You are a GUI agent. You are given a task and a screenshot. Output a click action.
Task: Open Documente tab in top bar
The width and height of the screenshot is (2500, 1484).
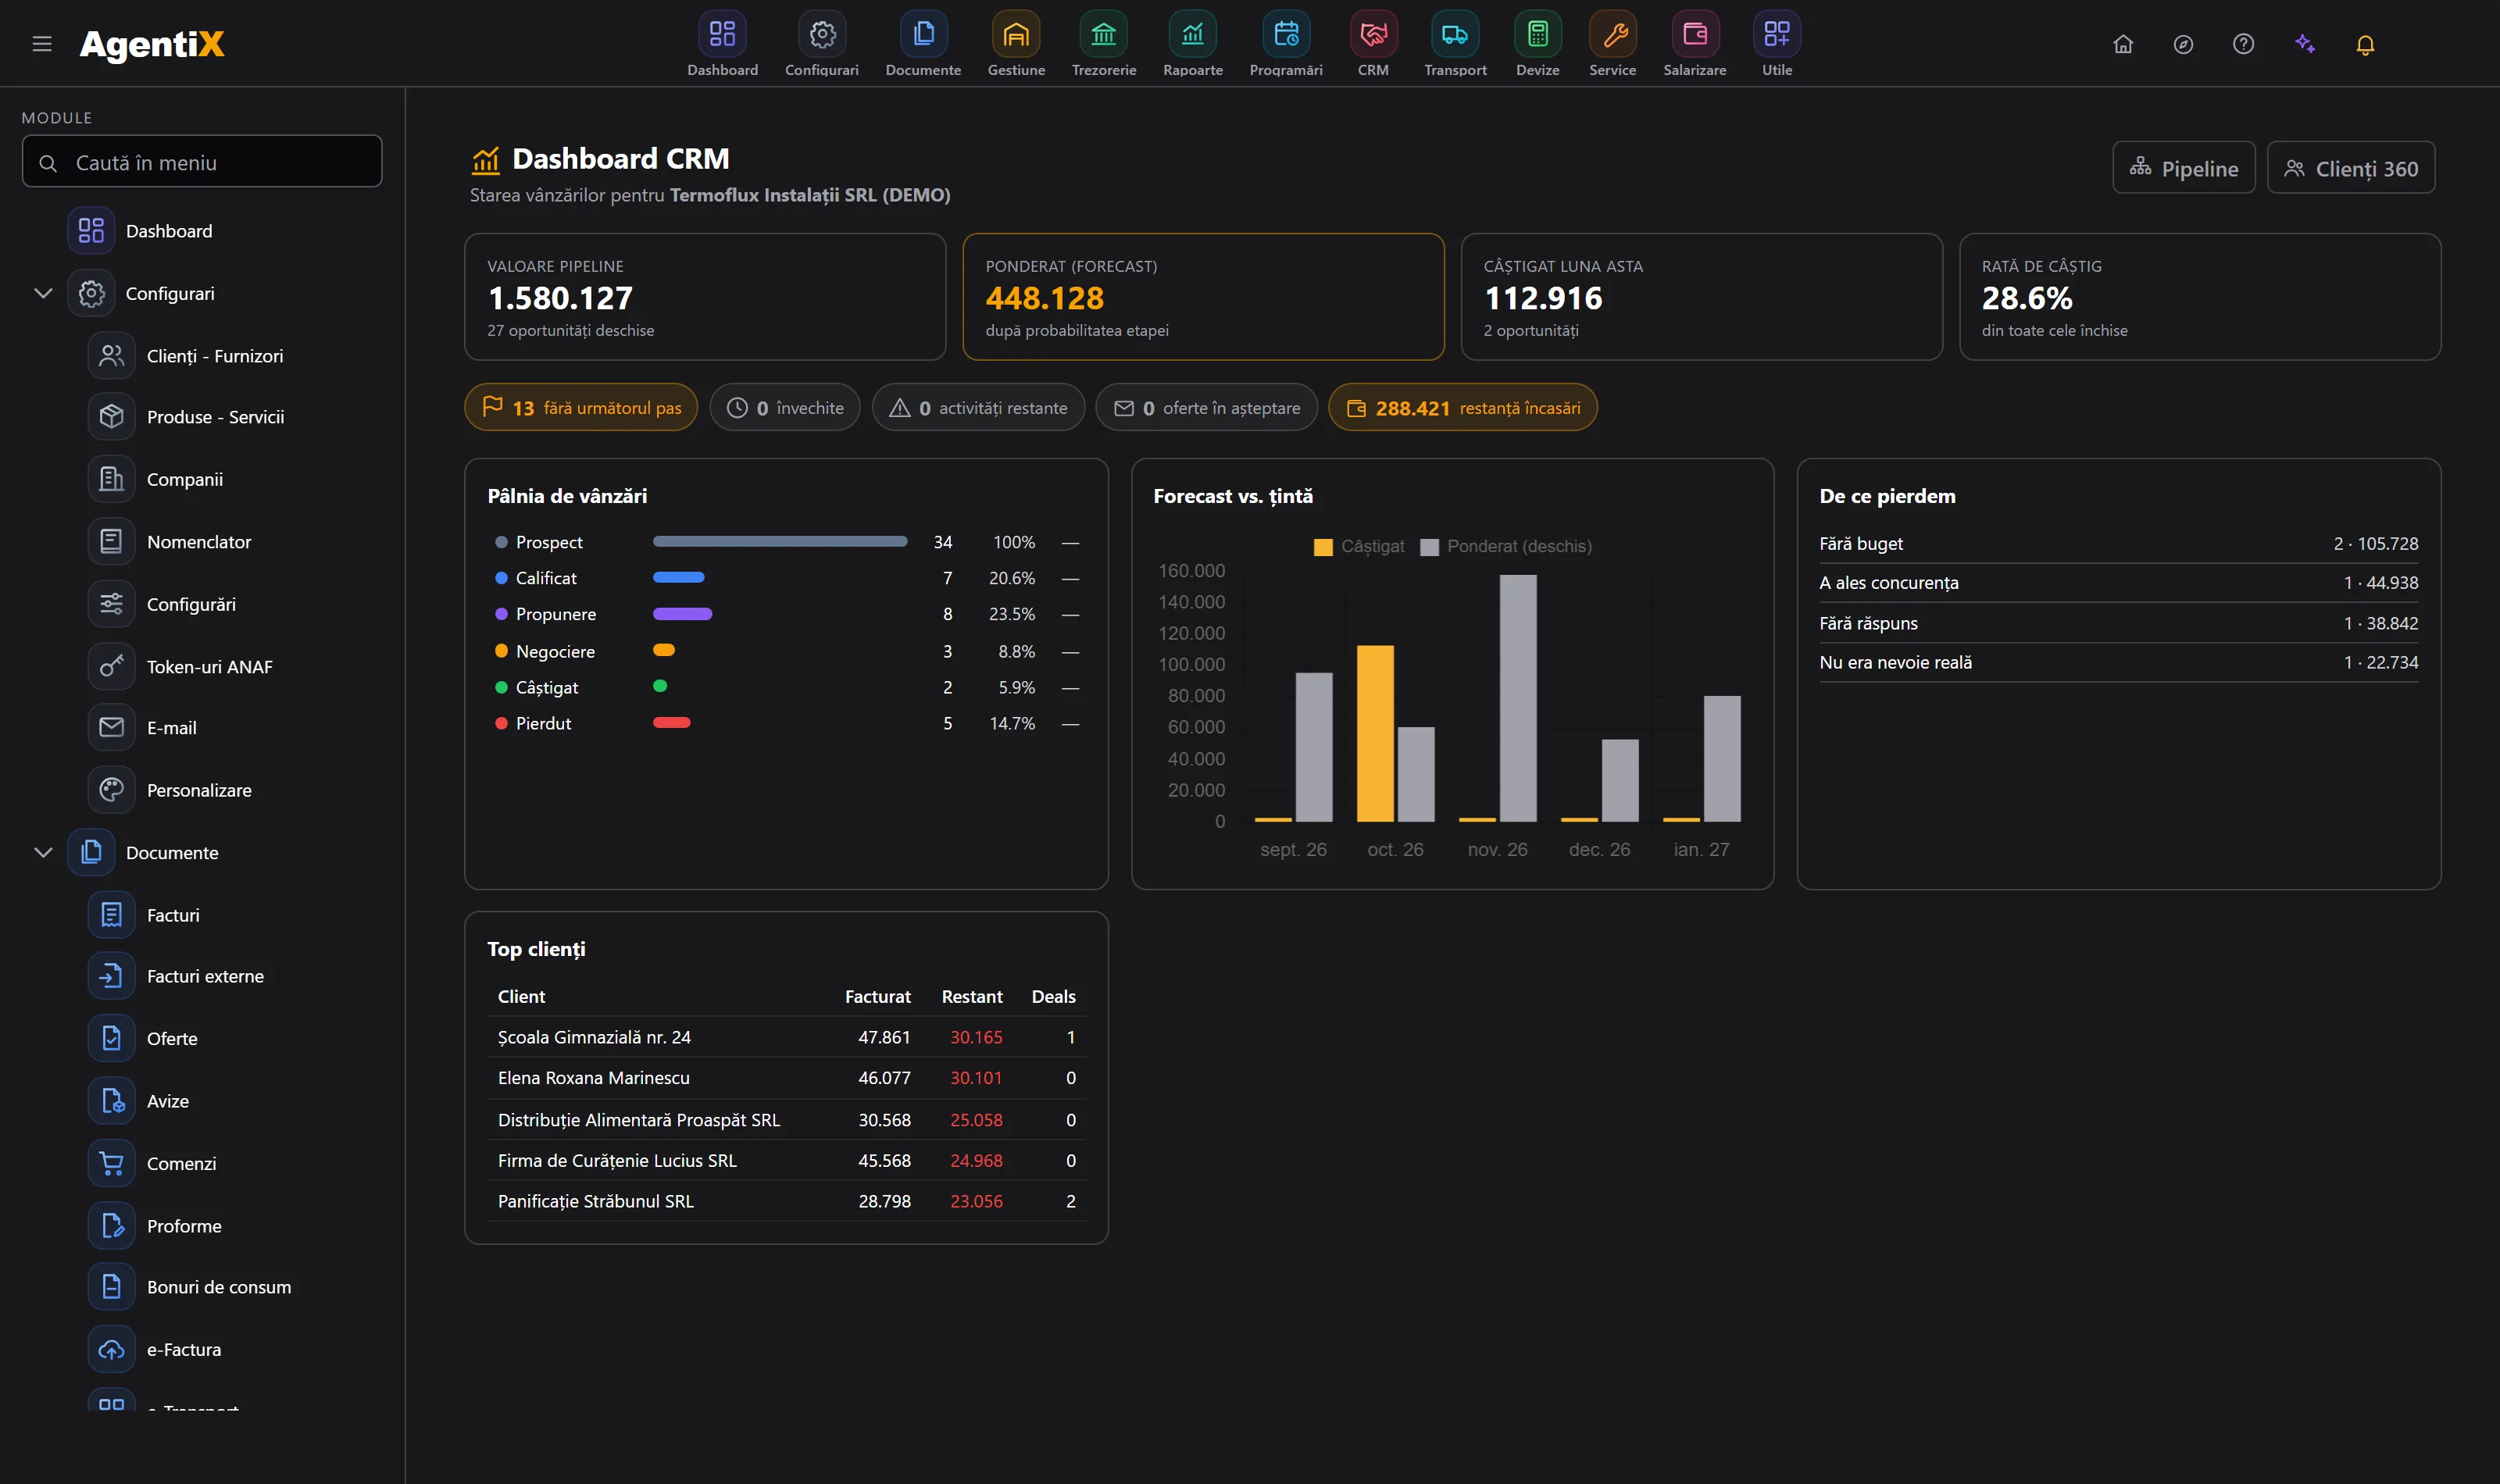923,44
